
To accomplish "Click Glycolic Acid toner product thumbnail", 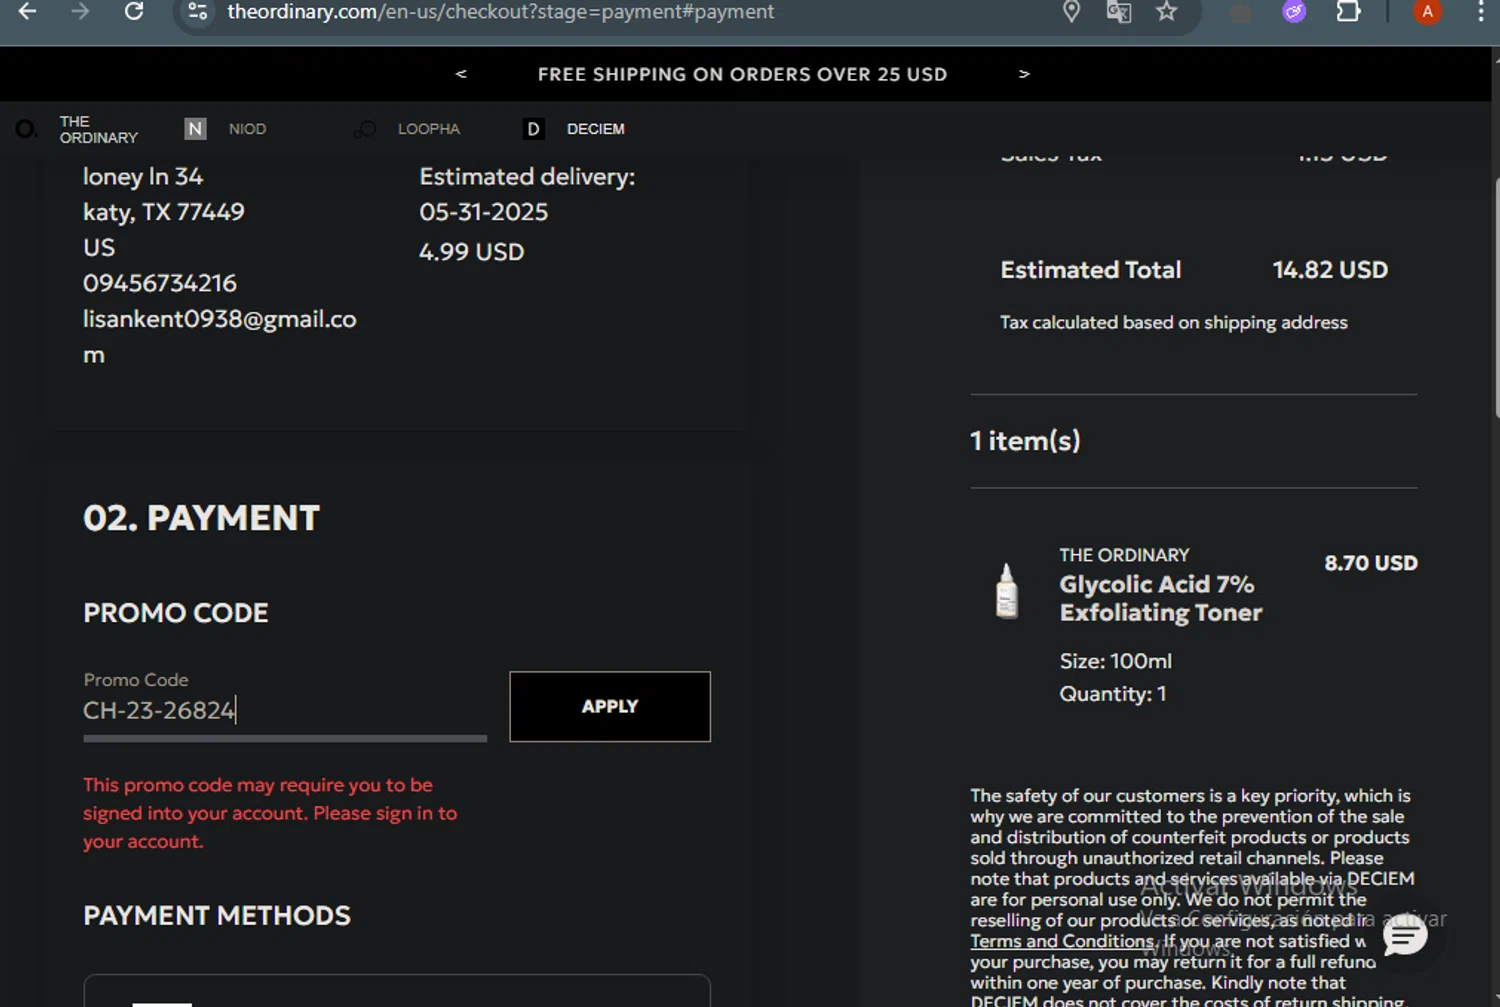I will click(x=1007, y=591).
